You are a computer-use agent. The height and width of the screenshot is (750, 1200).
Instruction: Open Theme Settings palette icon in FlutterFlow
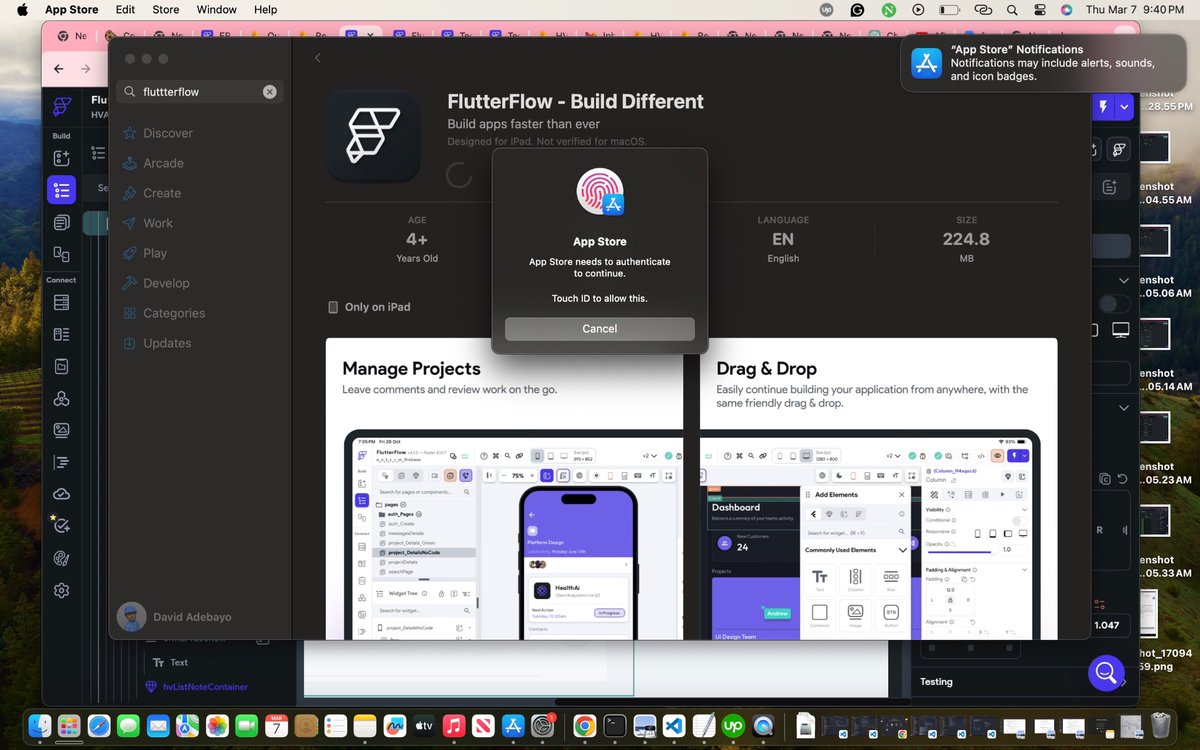61,558
